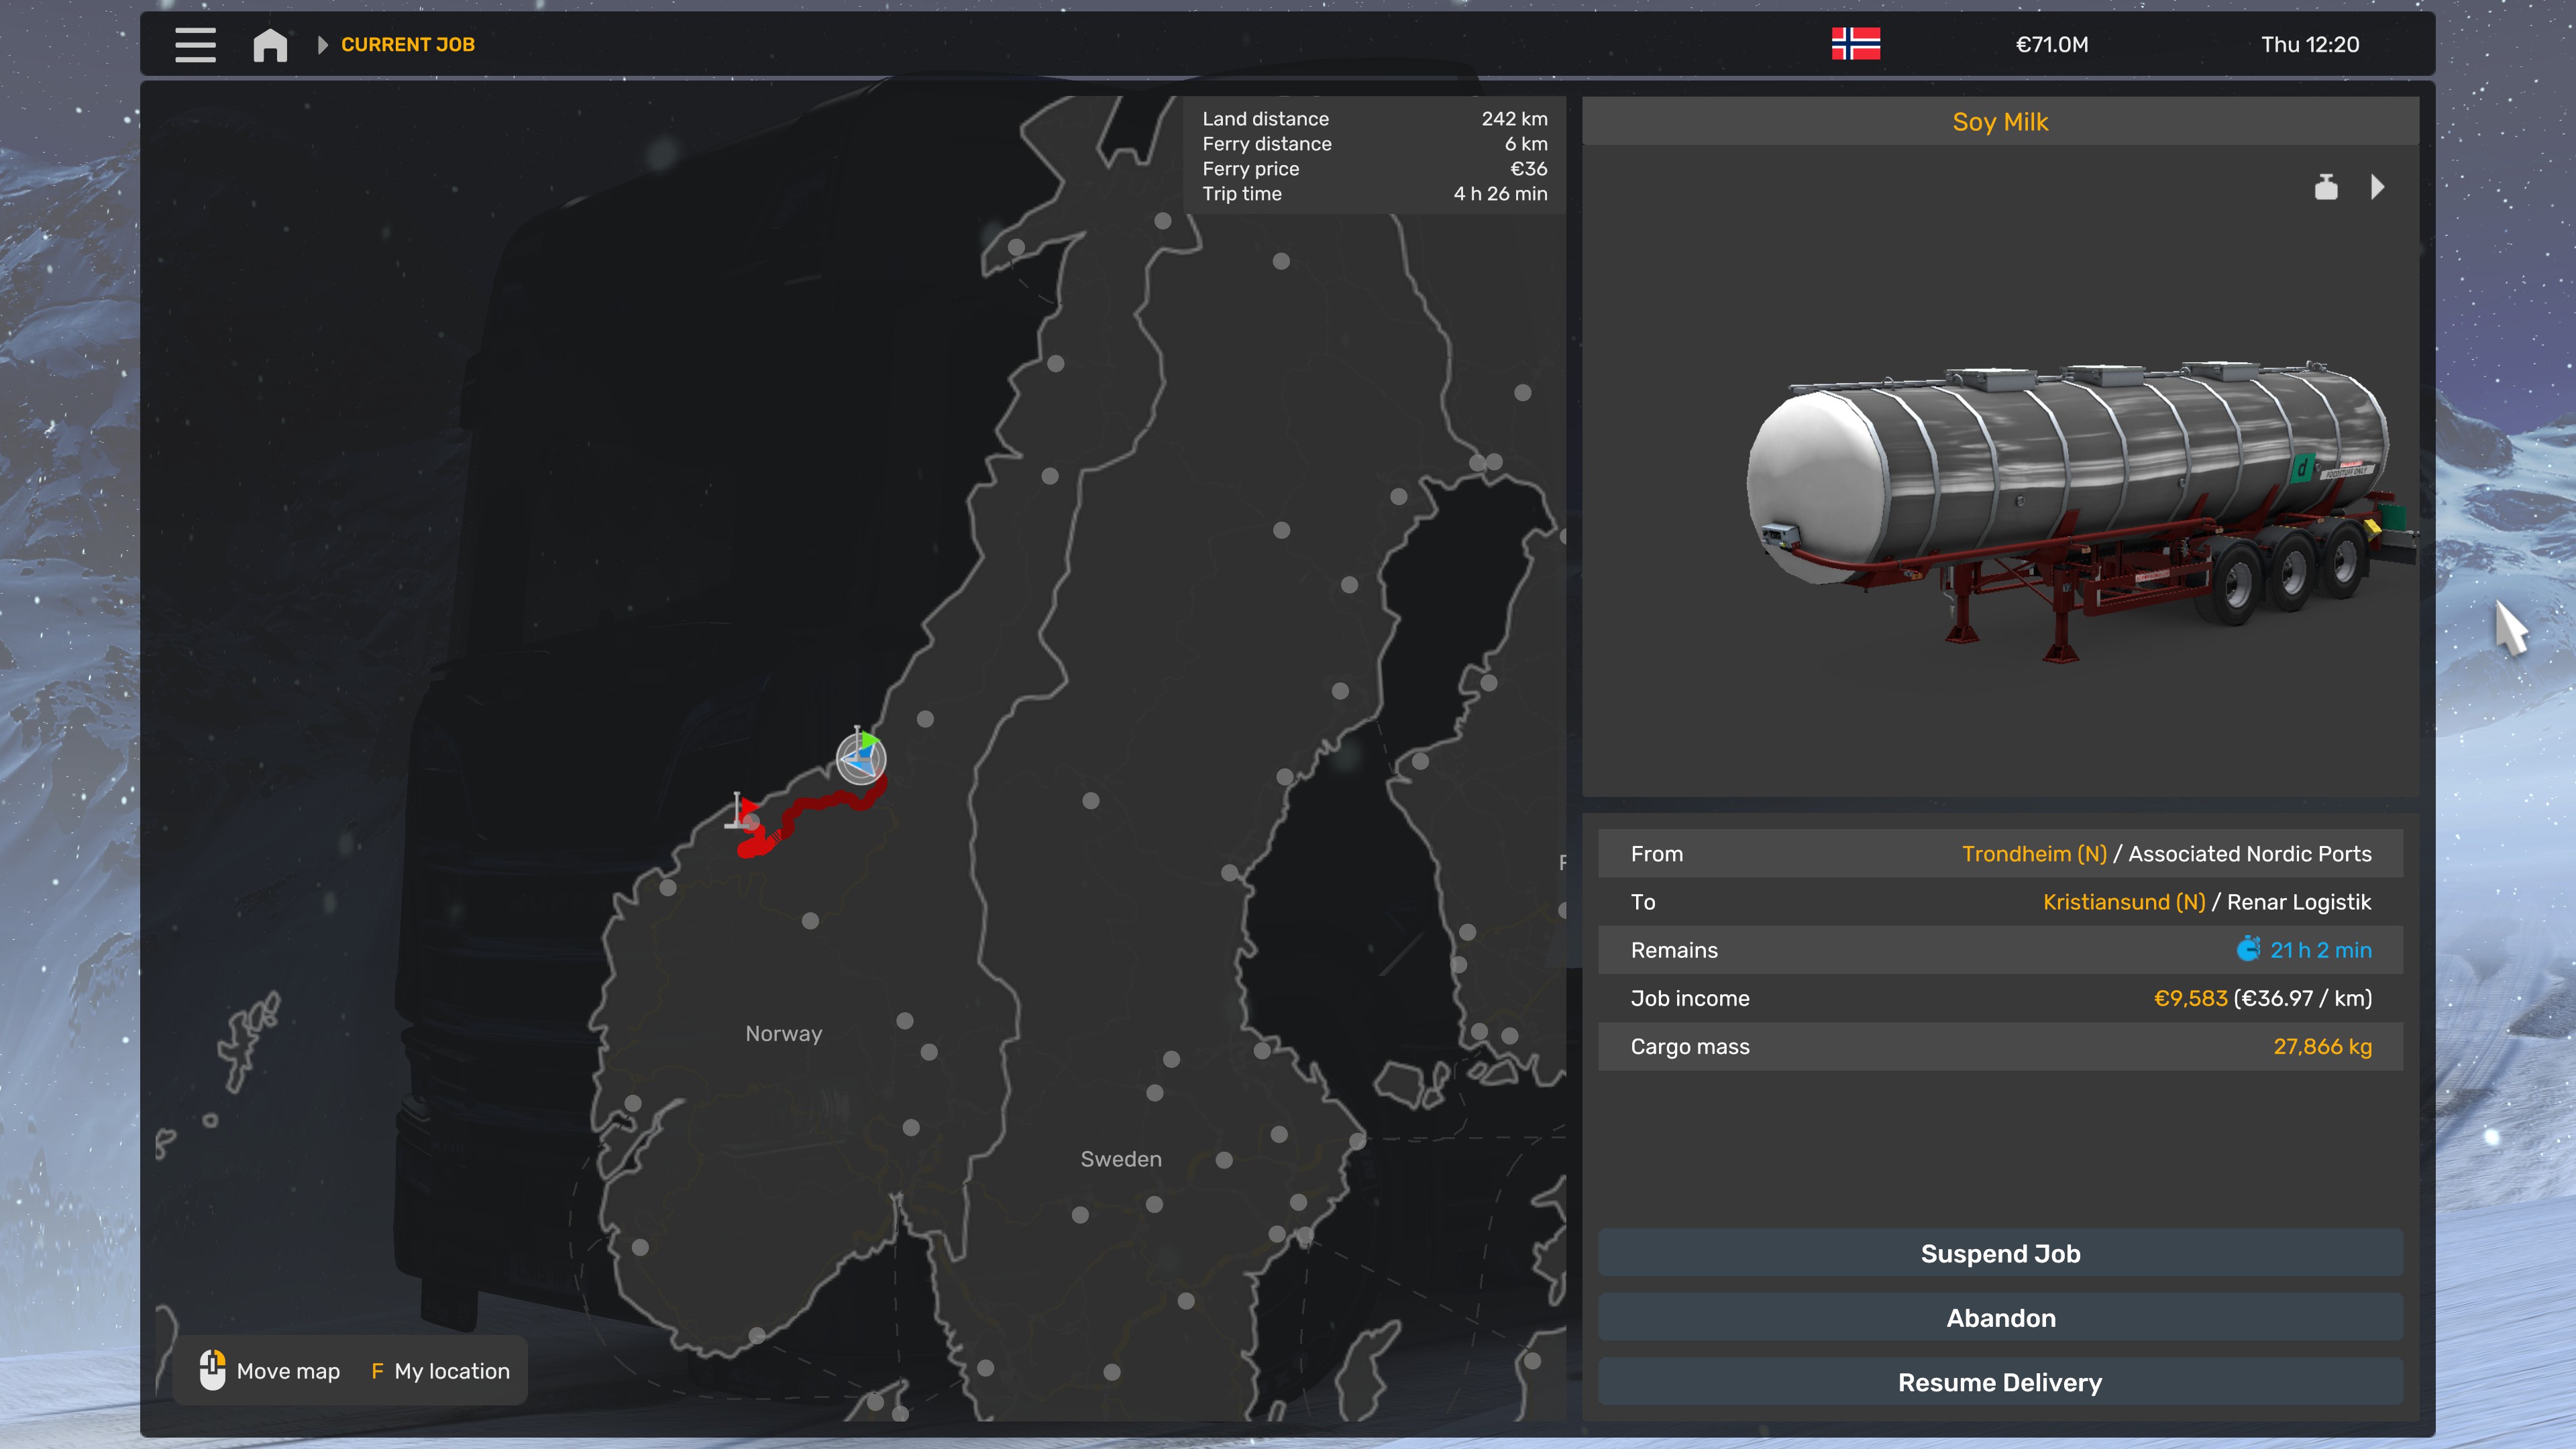Click Resume Delivery
2576x1449 pixels.
pyautogui.click(x=2000, y=1382)
